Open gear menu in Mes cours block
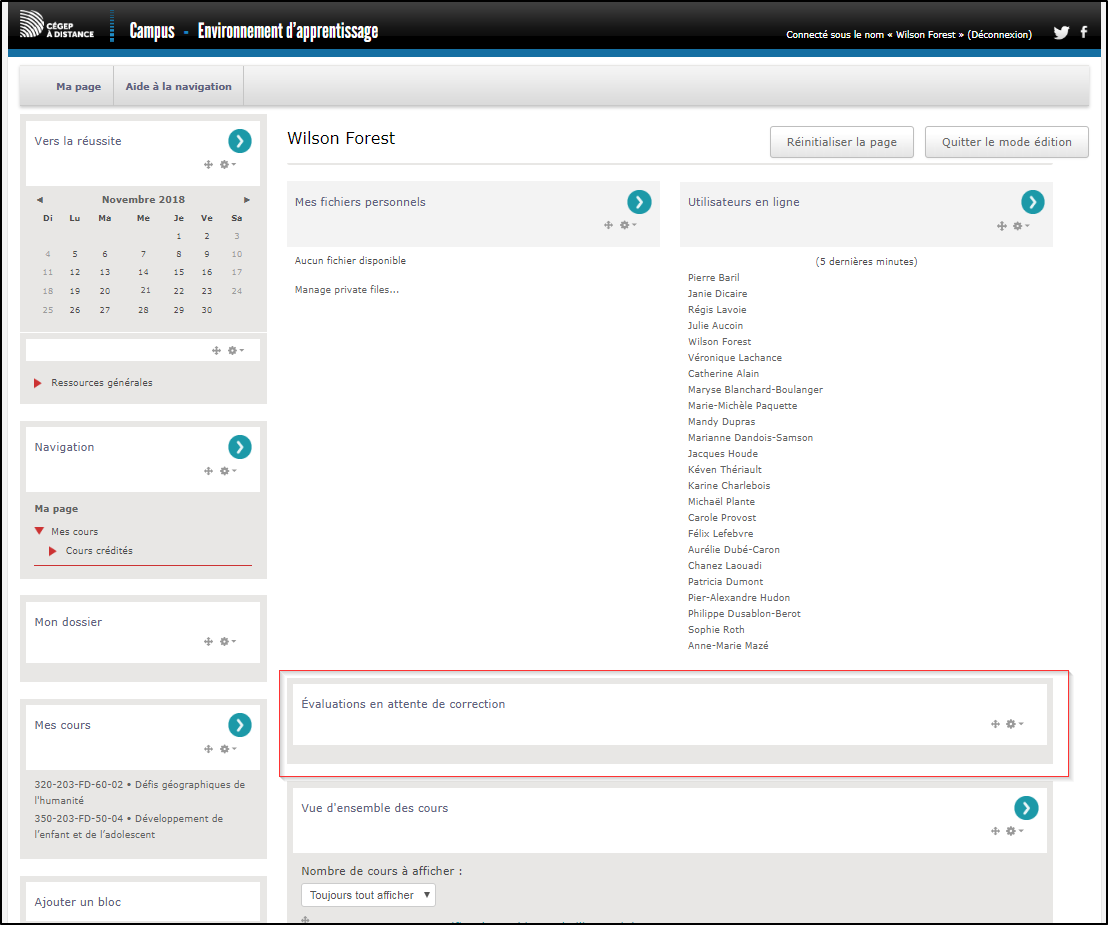 226,749
